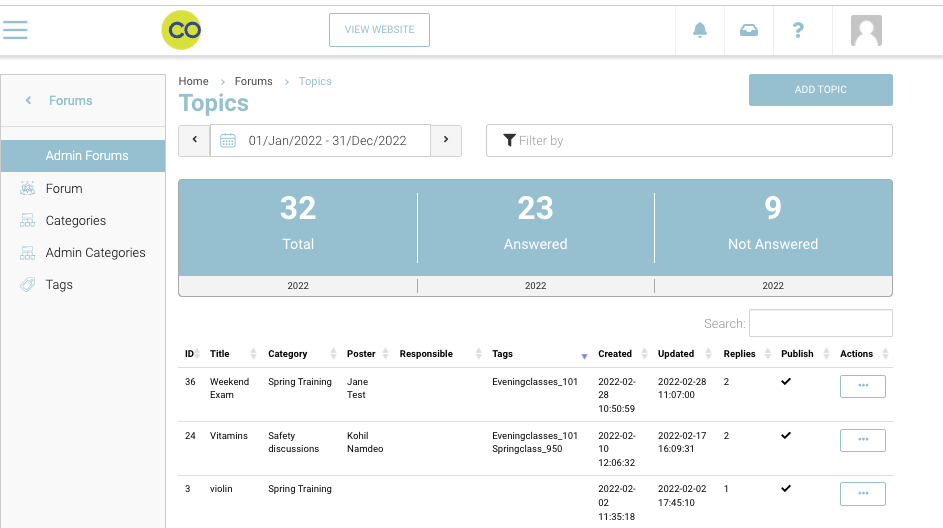The height and width of the screenshot is (528, 943).
Task: Open Categories in the sidebar
Action: click(75, 221)
